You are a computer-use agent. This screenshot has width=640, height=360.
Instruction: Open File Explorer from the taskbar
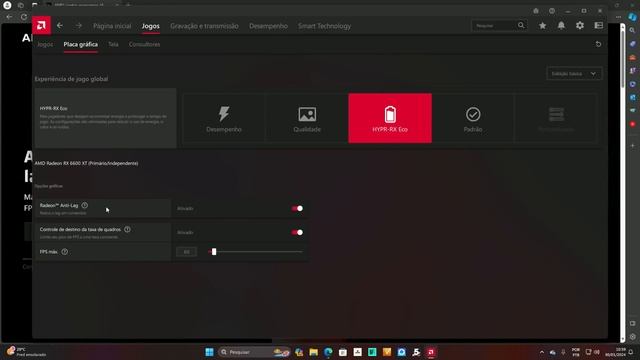pyautogui.click(x=313, y=352)
